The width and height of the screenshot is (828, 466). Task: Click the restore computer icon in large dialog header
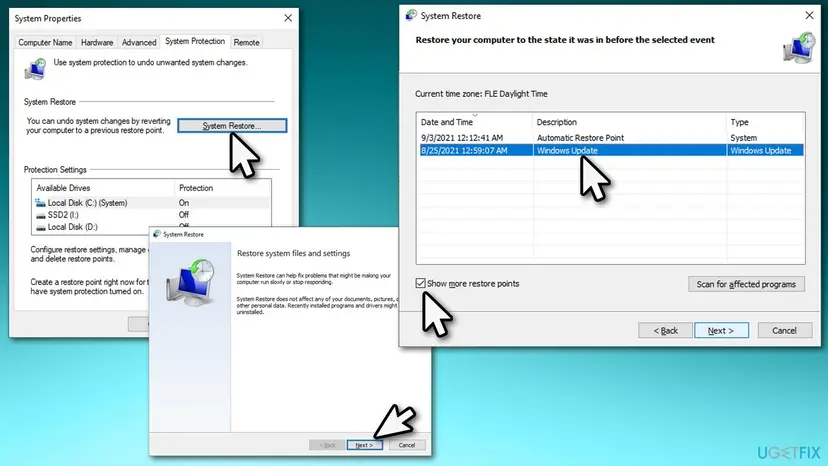799,48
